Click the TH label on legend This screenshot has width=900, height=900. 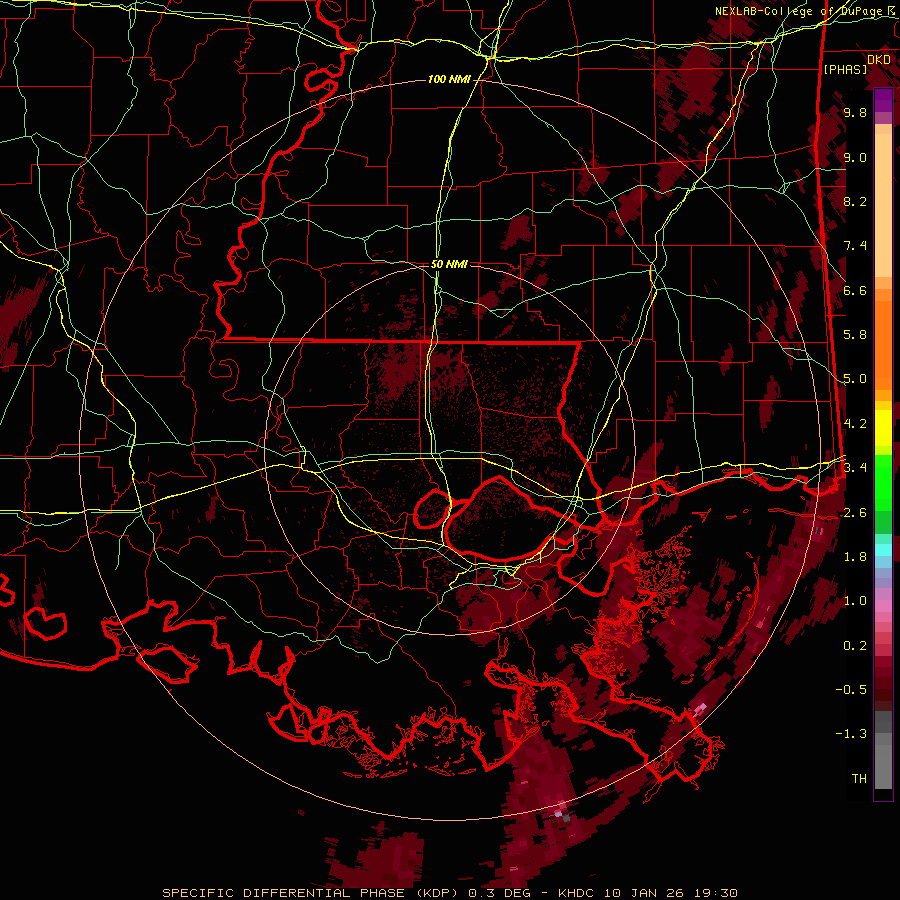pos(859,779)
